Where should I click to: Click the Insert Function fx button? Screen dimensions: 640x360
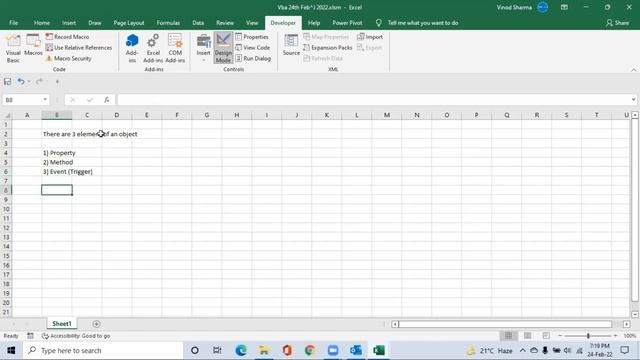pos(107,100)
